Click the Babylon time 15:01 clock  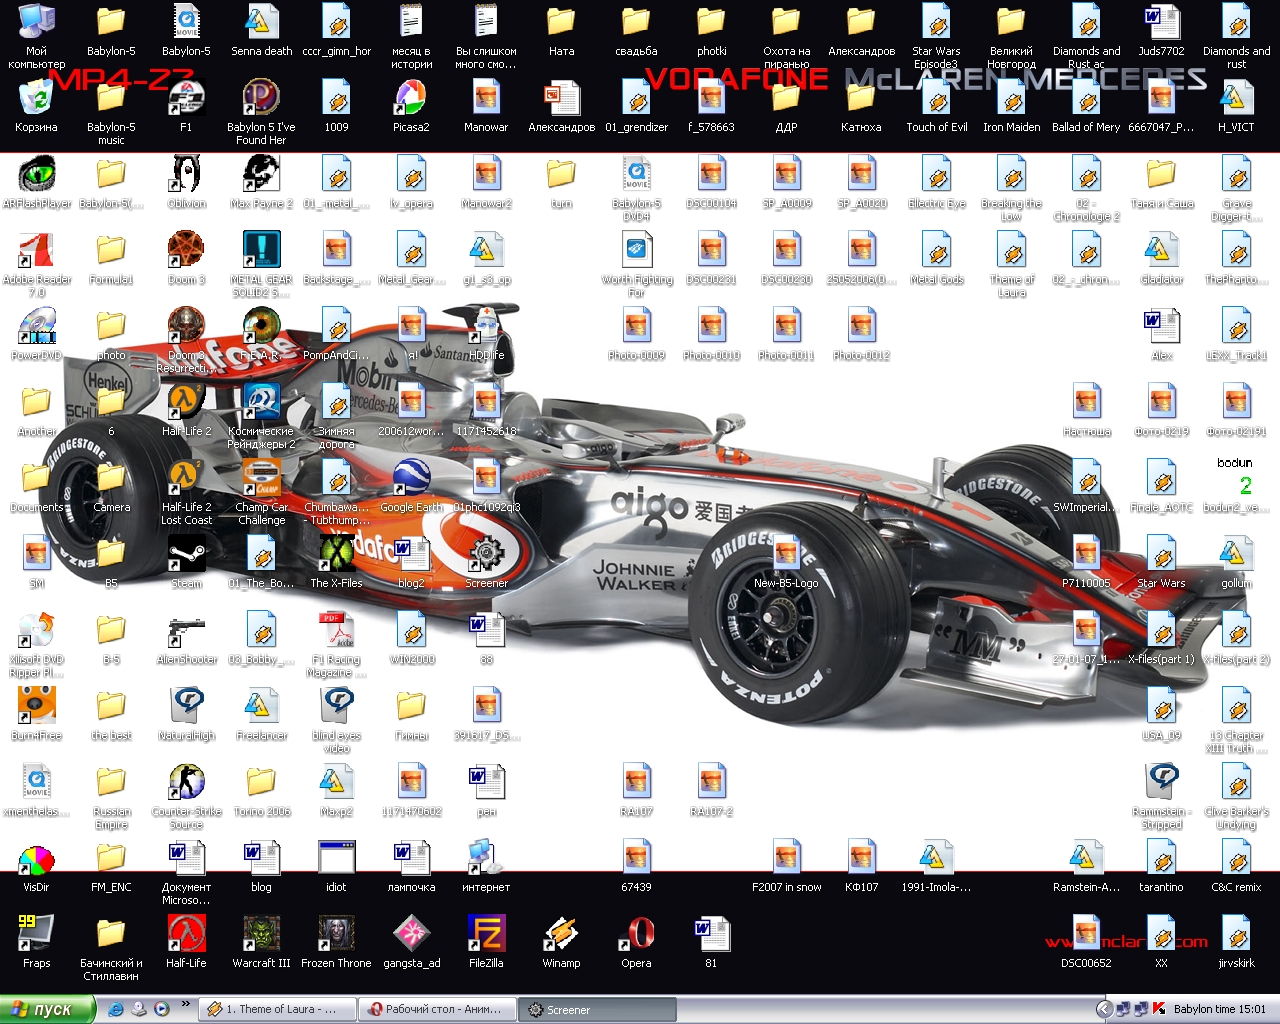[1220, 1010]
